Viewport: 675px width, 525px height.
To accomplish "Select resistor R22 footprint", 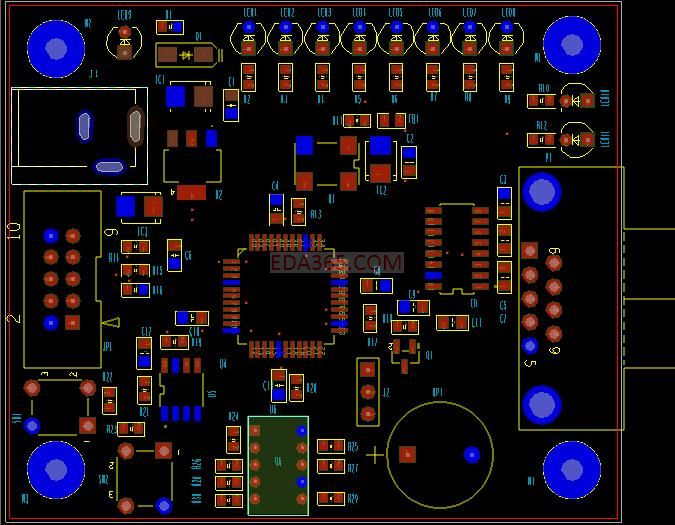I will (x=109, y=401).
